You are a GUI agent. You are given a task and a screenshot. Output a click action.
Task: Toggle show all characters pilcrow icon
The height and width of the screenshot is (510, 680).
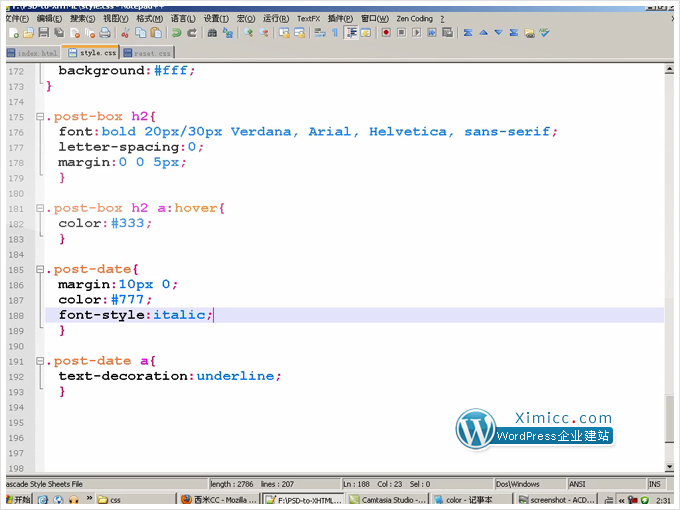click(335, 33)
